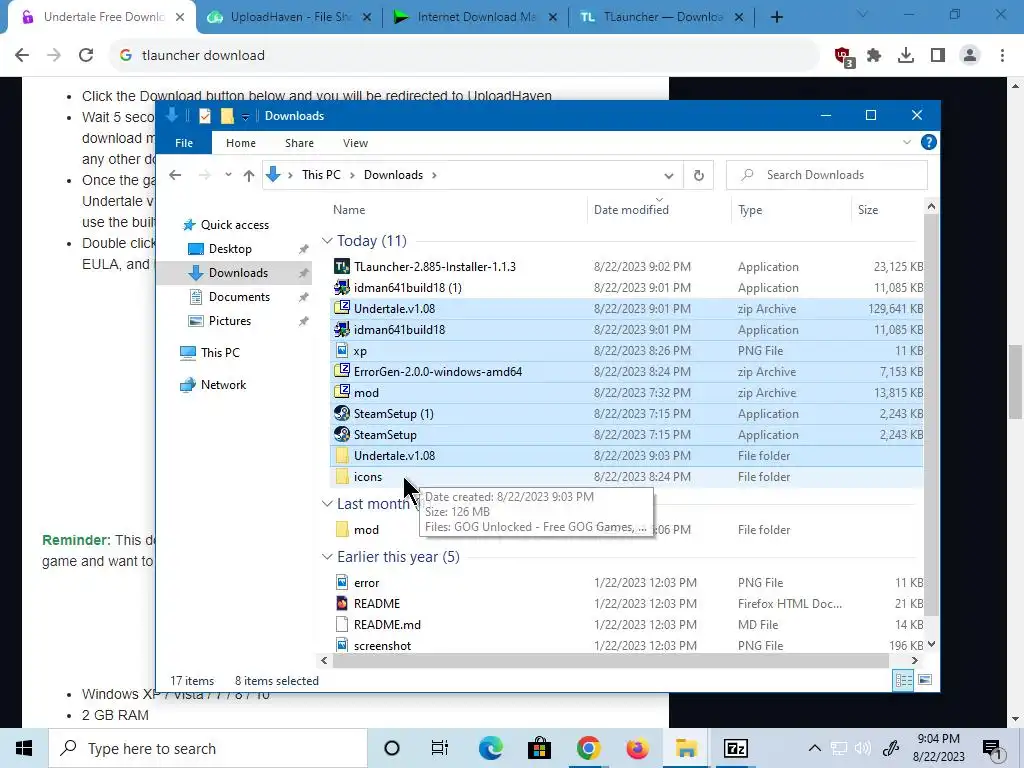Select Undertale.v1.08 zip archive icon
This screenshot has width=1024, height=768.
(x=342, y=308)
